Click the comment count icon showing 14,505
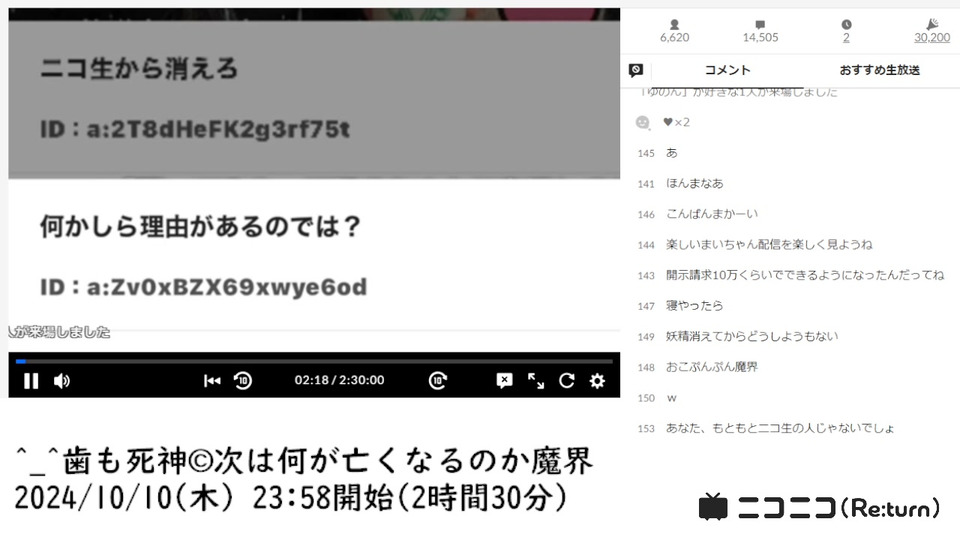This screenshot has height=540, width=960. 760,24
